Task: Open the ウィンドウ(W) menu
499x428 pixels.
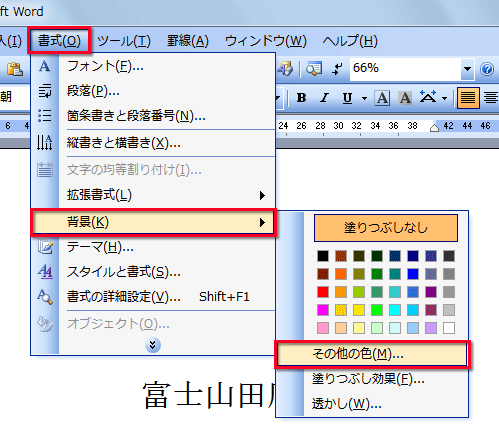Action: tap(266, 41)
